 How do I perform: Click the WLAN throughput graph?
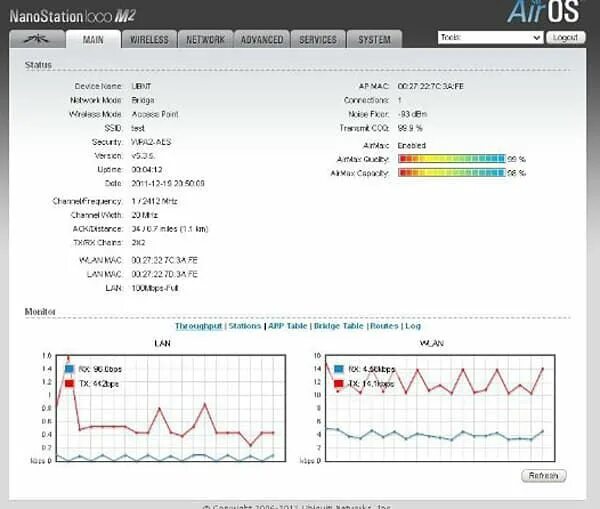click(x=440, y=408)
